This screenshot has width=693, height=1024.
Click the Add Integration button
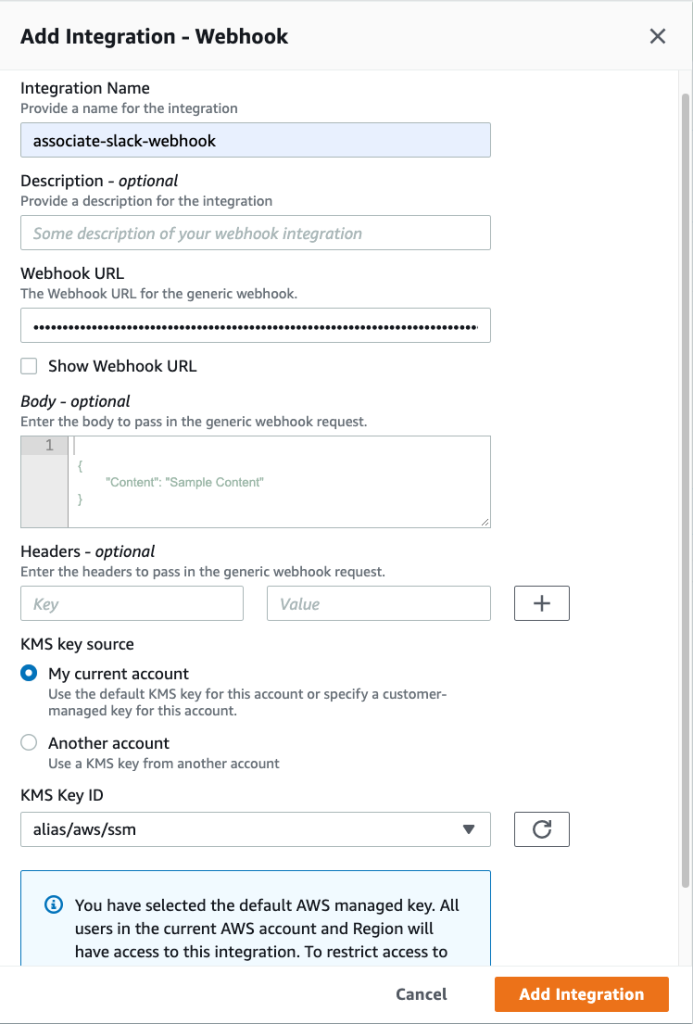580,994
